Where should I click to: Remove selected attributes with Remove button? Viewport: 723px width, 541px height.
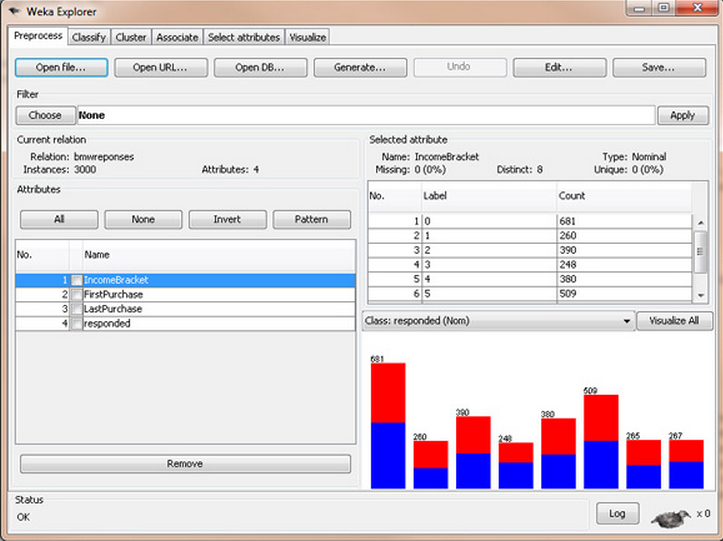pyautogui.click(x=185, y=464)
